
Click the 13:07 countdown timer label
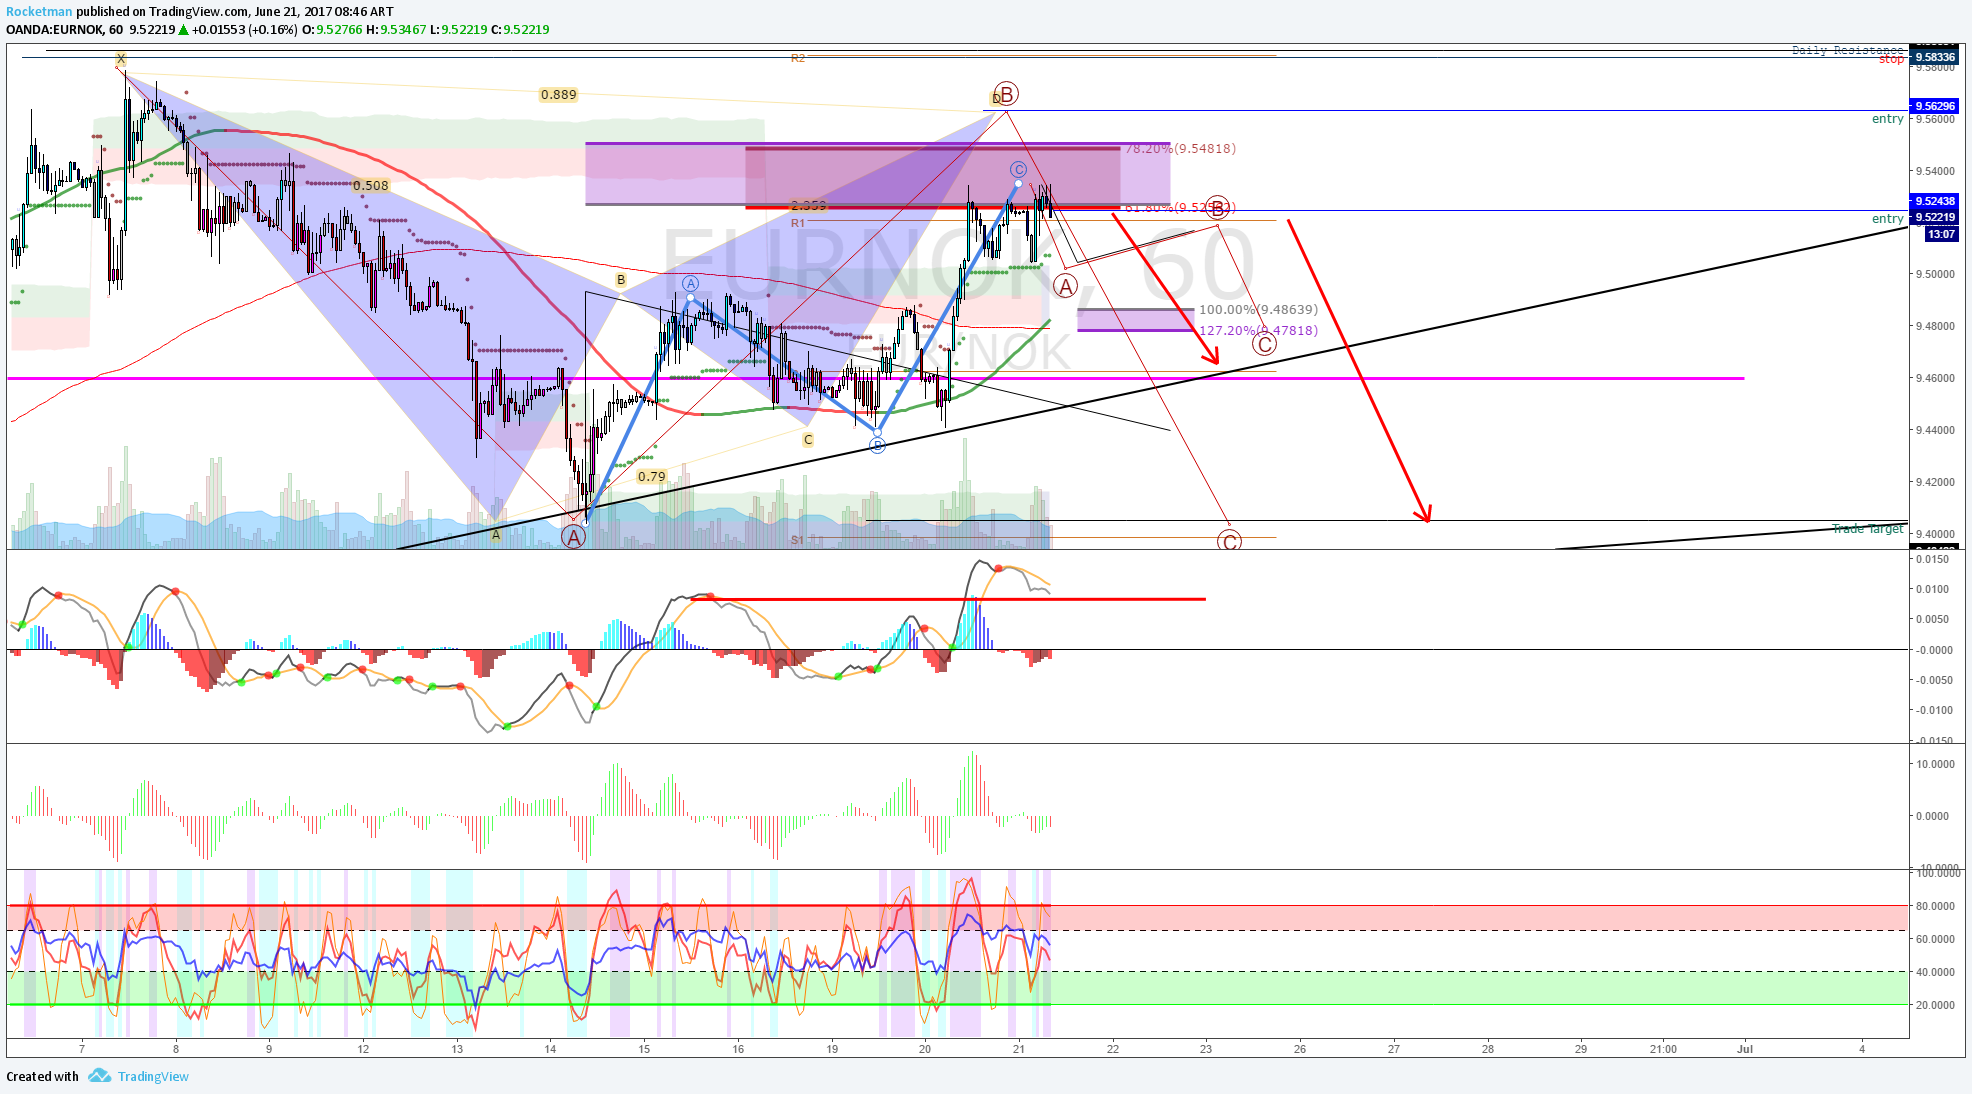[1941, 234]
